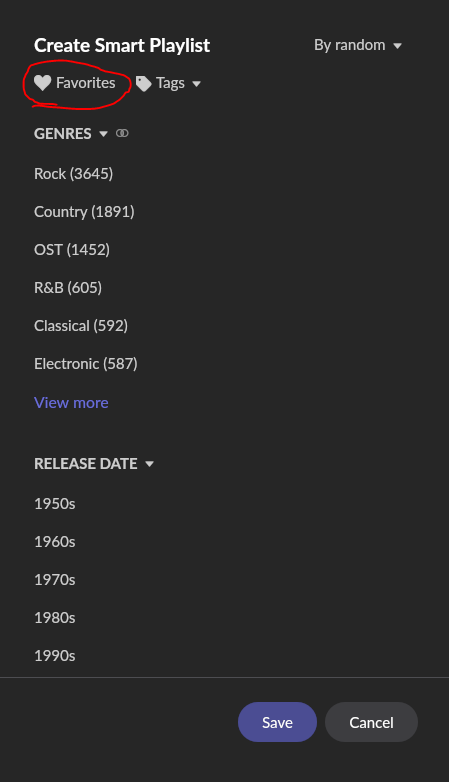Image resolution: width=449 pixels, height=782 pixels.
Task: Collapse the RELEASE DATE section arrow
Action: point(149,464)
